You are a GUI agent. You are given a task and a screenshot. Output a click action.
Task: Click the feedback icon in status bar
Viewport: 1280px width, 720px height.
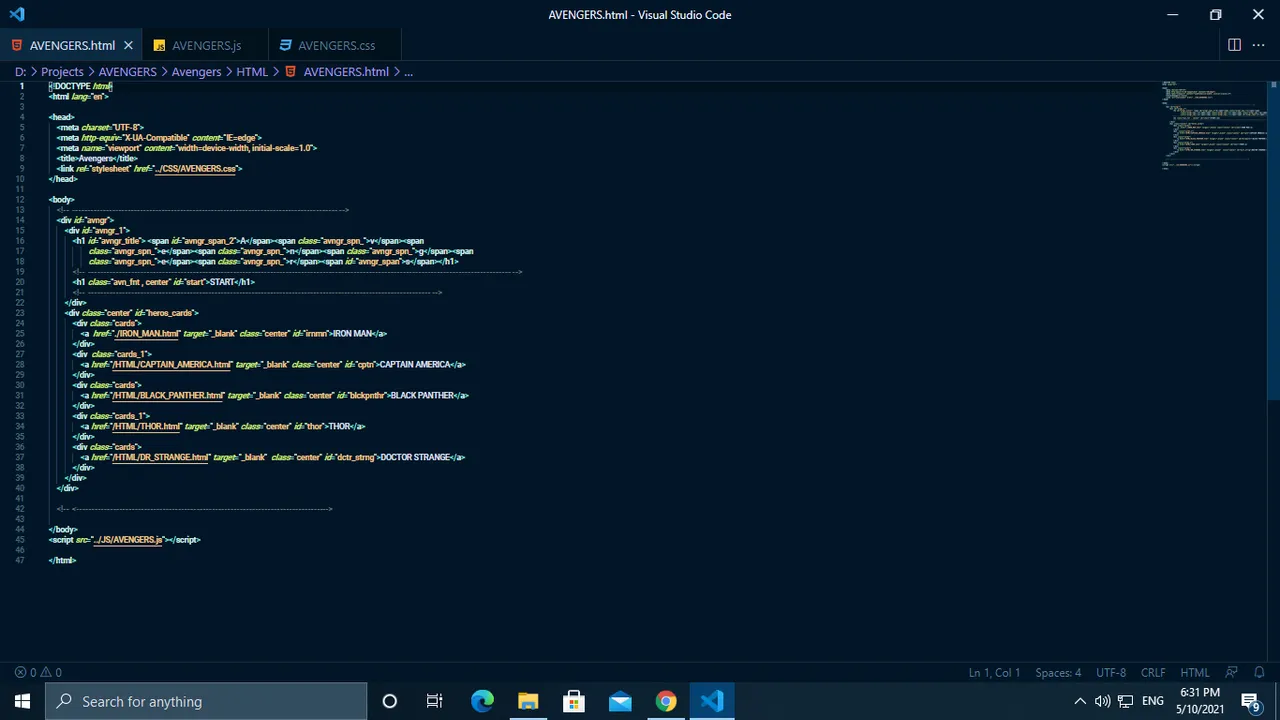[1232, 673]
